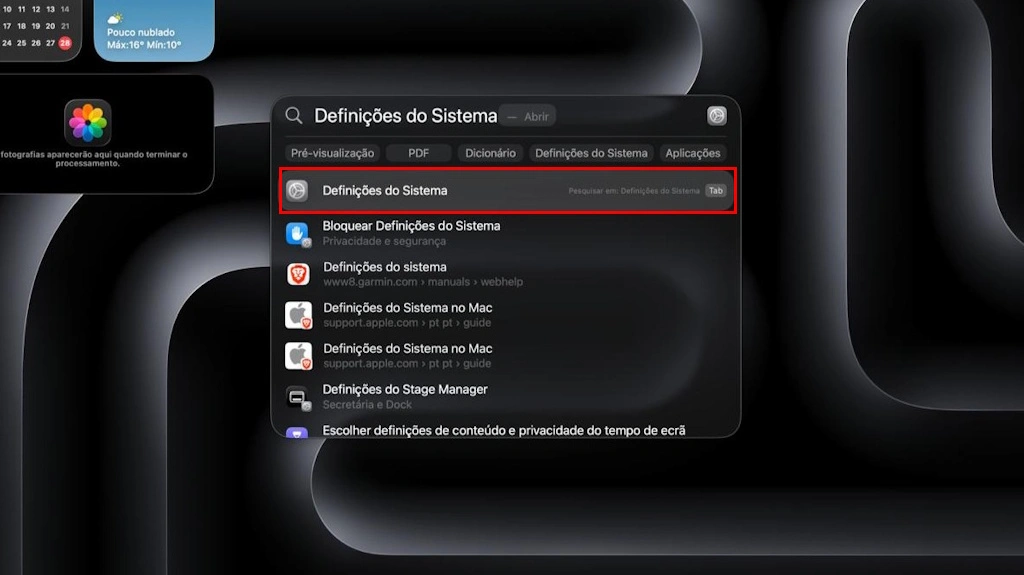
Task: Click the first Apple support result icon
Action: (x=298, y=315)
